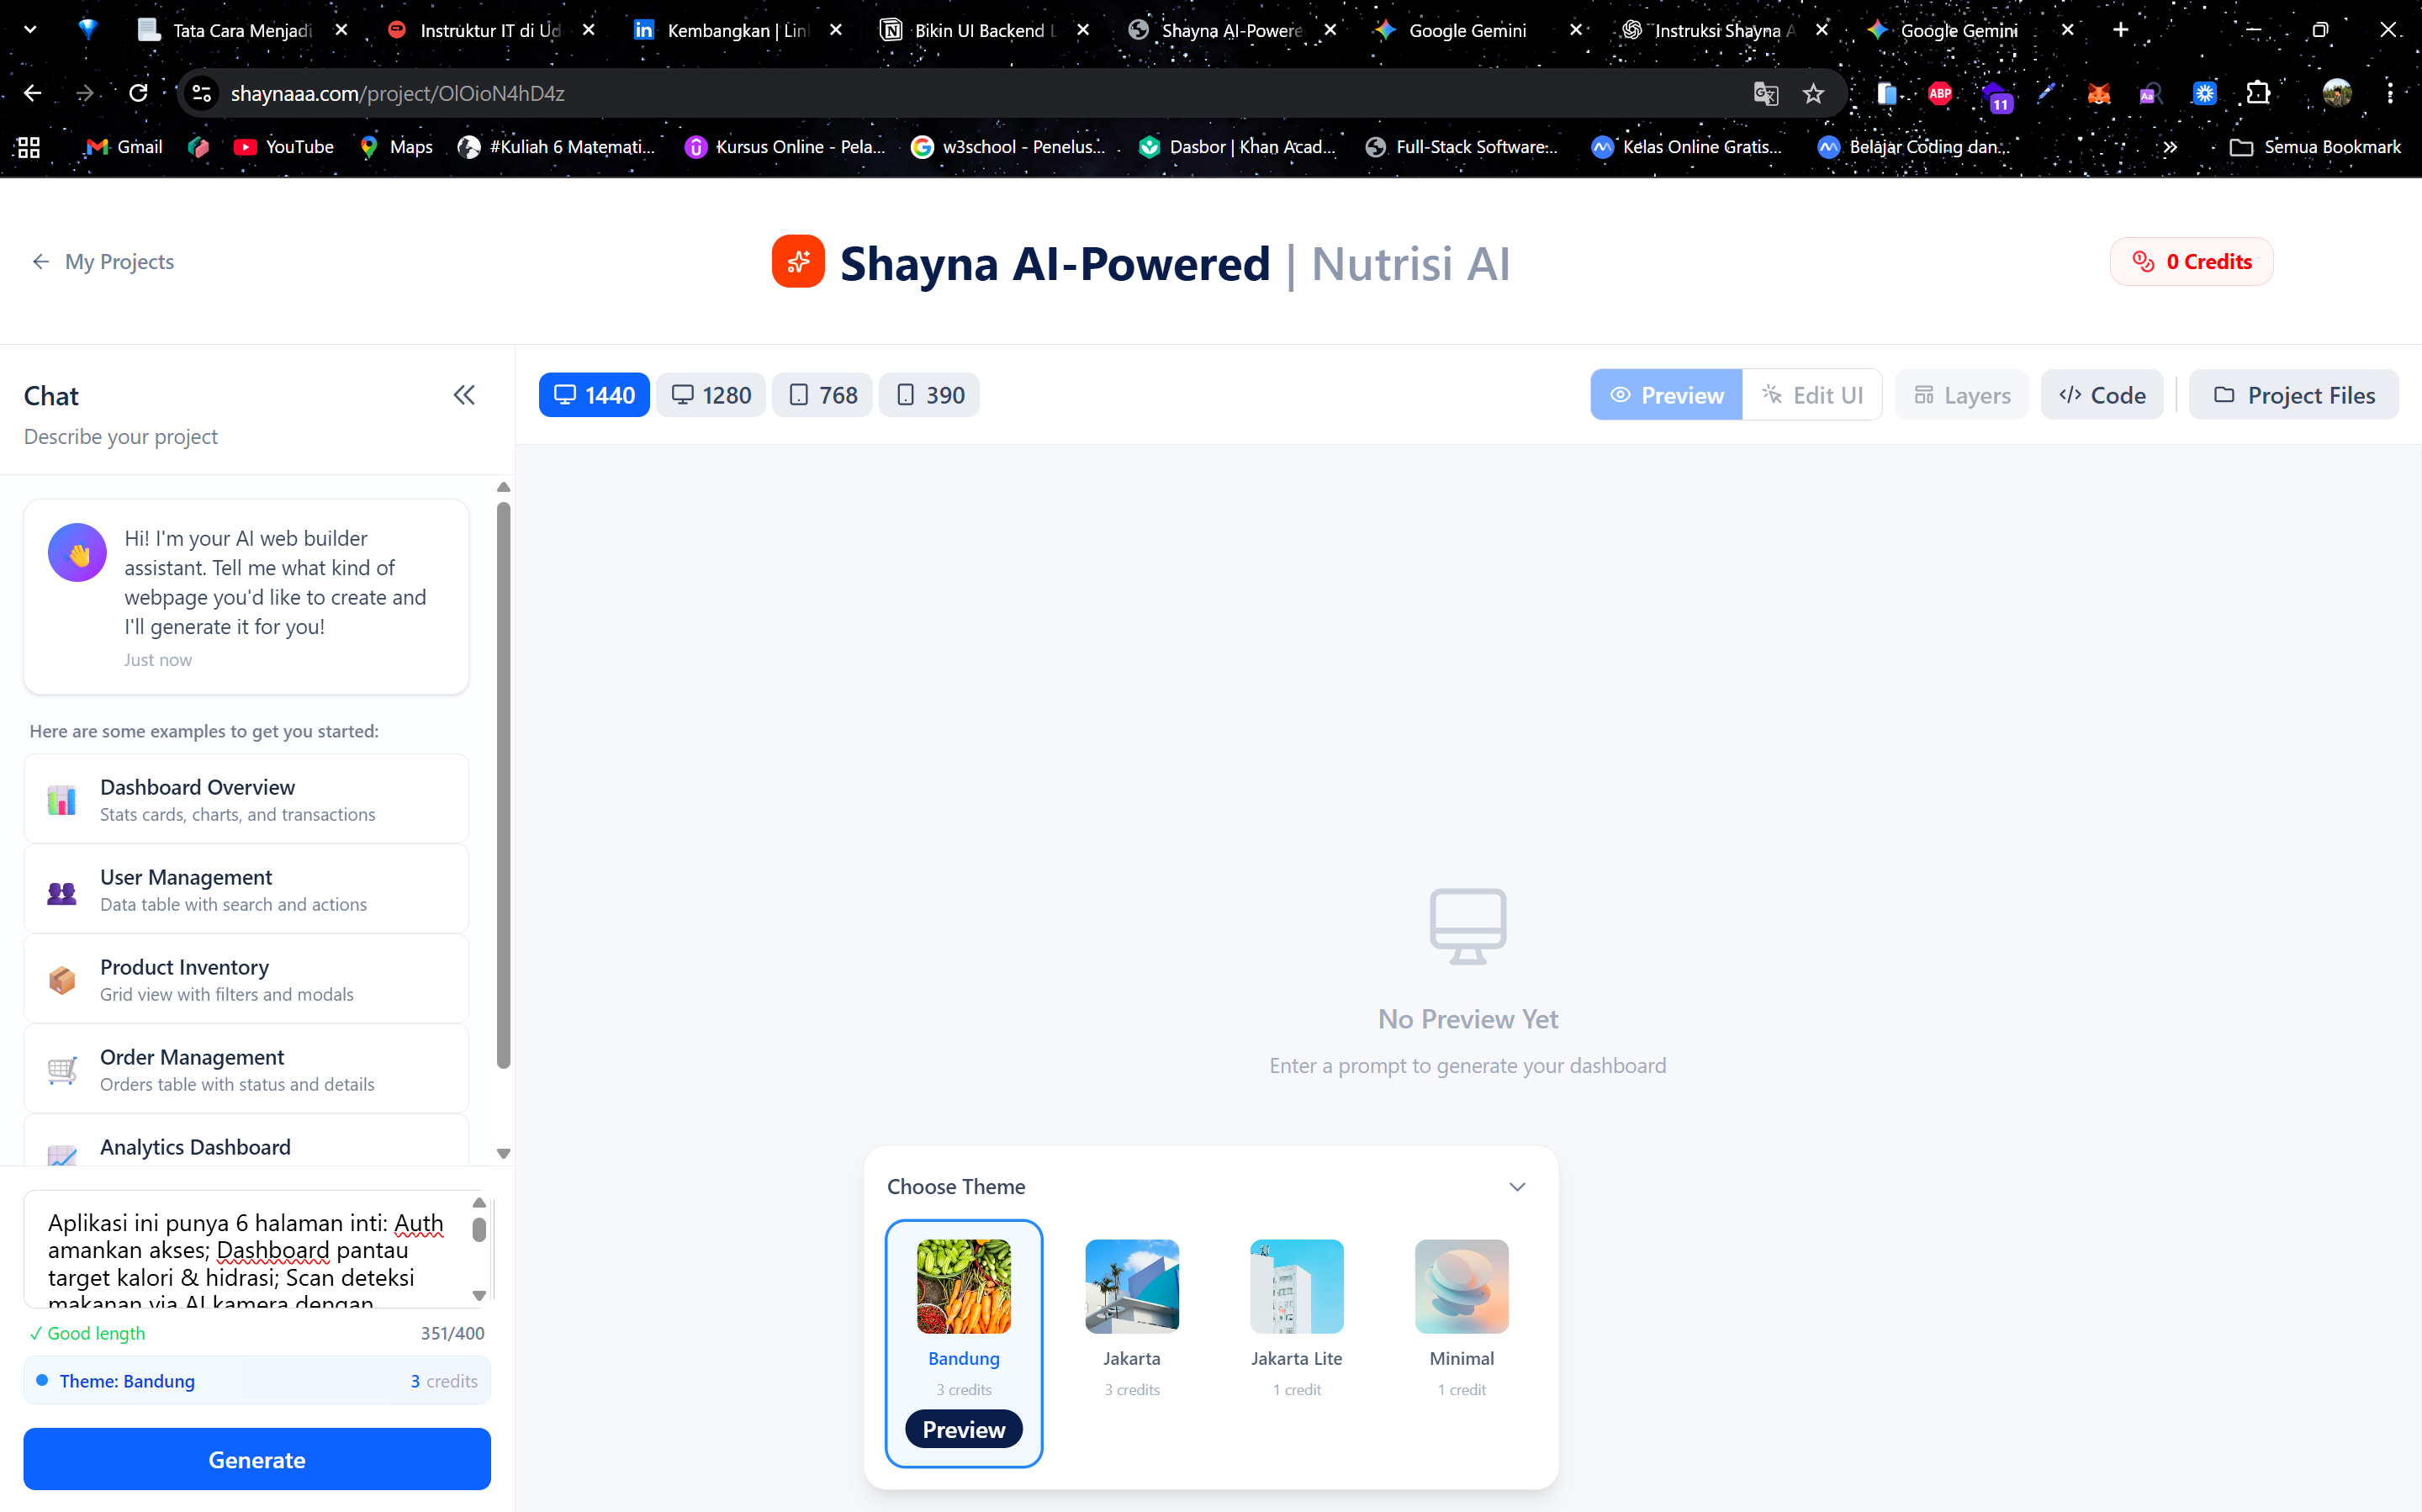Screen dimensions: 2422x1512
Task: Open Google Translate in the address bar
Action: (1766, 93)
